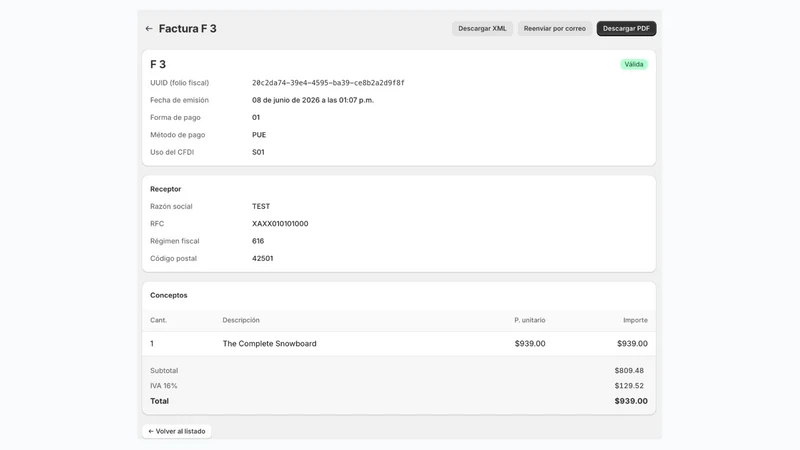Resend the invoice by email (Reenviar por correo)
800x450 pixels.
click(x=555, y=29)
